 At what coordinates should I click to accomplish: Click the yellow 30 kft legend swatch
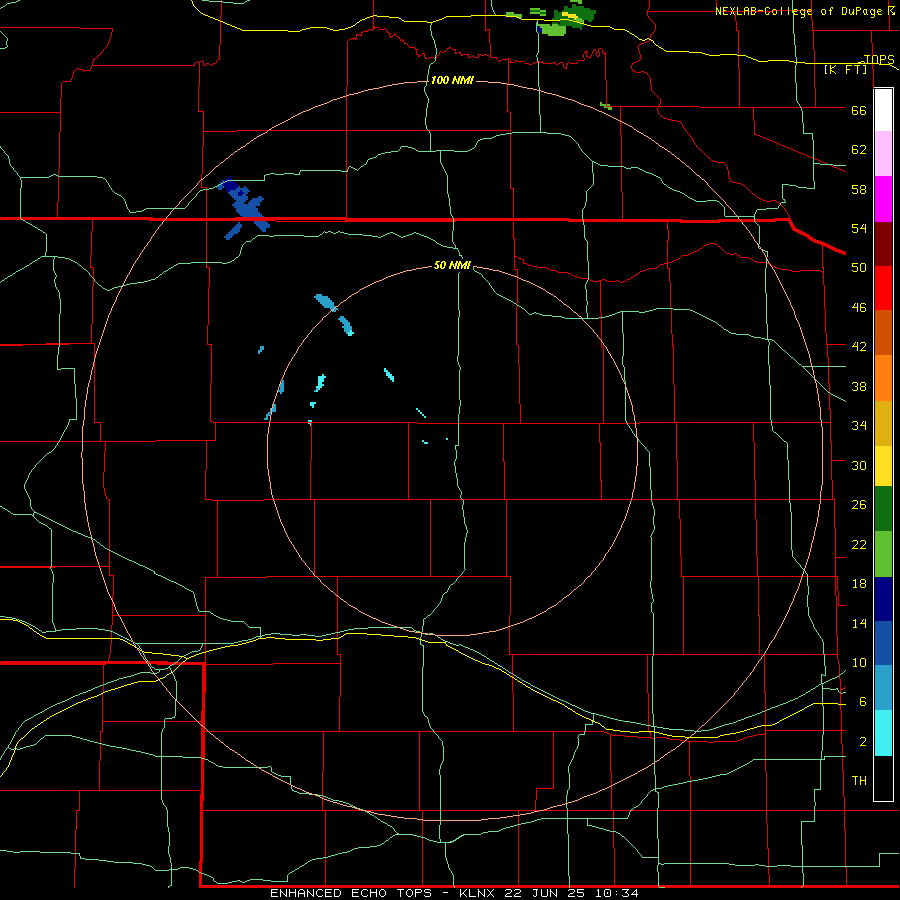pyautogui.click(x=883, y=466)
